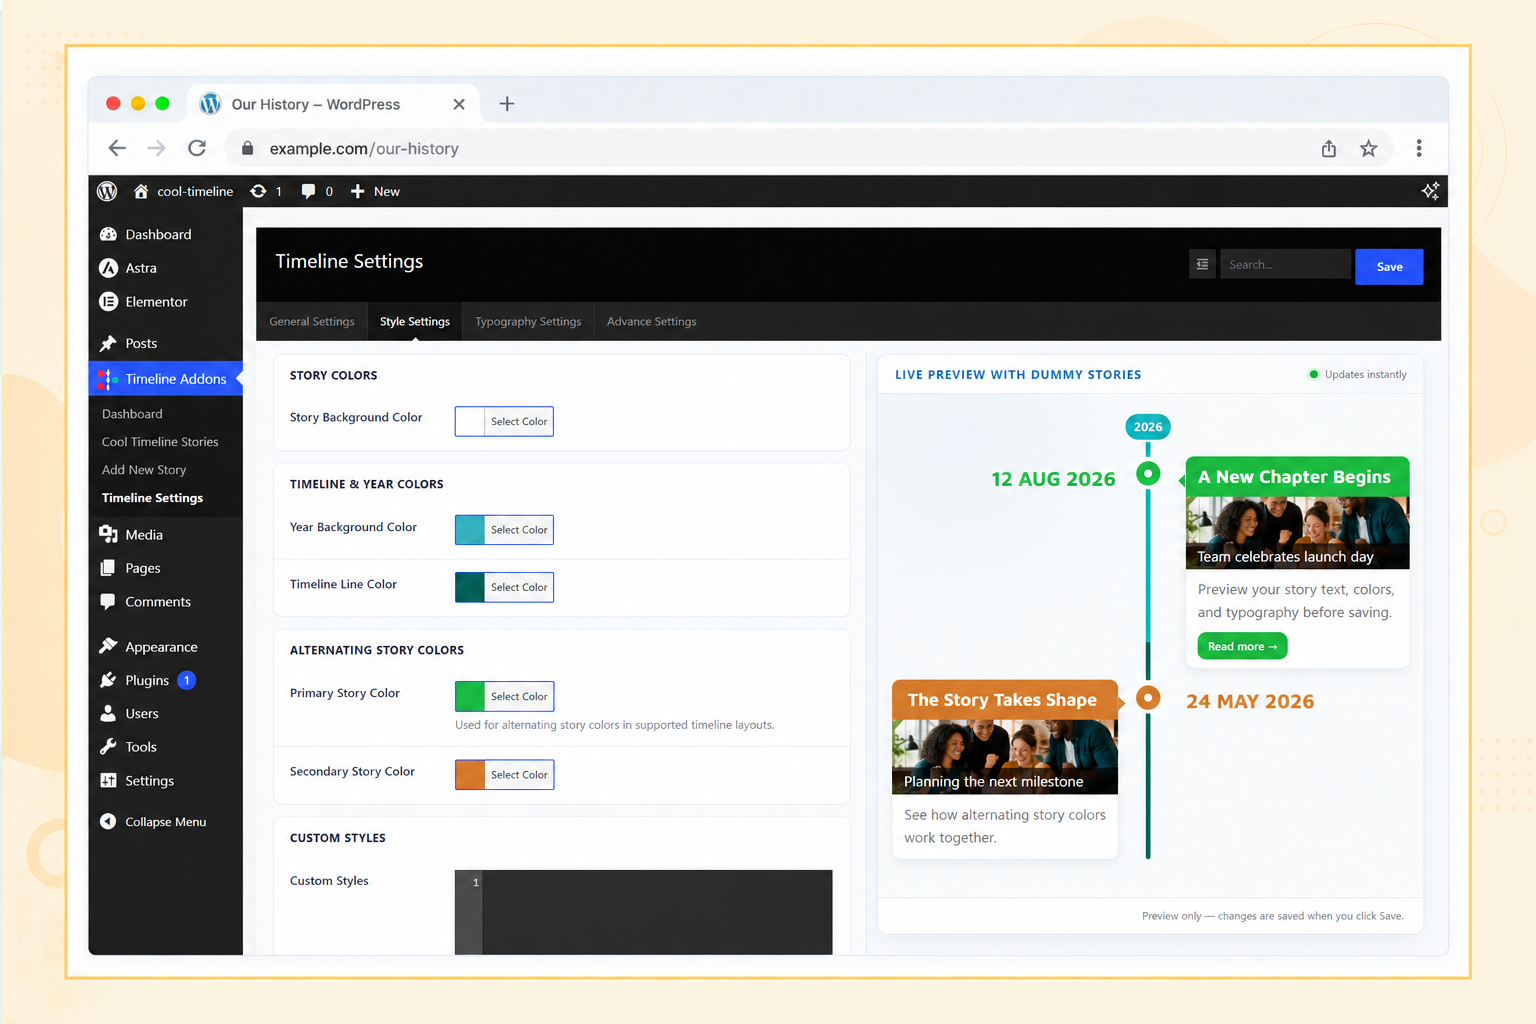Click the browser address bar URL
Screen dimensions: 1536x1024
click(x=364, y=149)
